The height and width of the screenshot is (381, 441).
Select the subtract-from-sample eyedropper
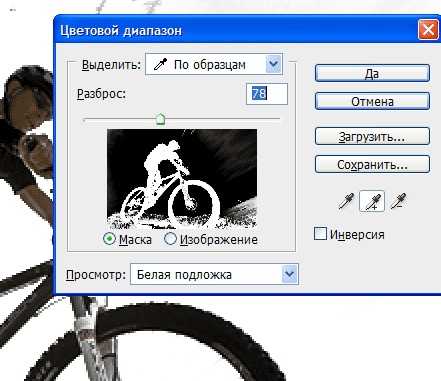click(x=398, y=201)
